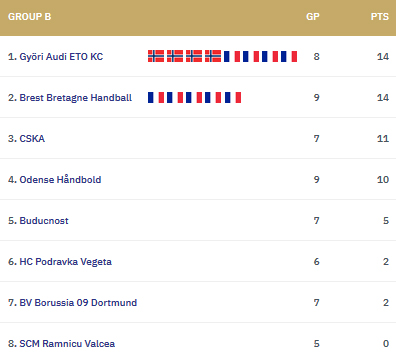Click the PTS column header

tap(380, 17)
